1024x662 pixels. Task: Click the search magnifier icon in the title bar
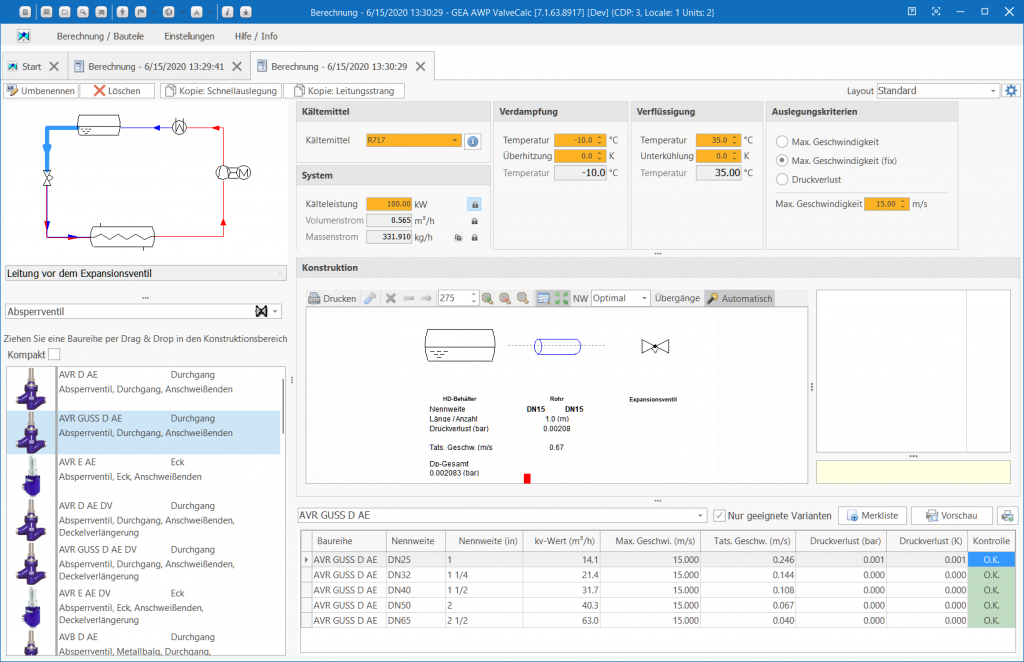pos(82,12)
